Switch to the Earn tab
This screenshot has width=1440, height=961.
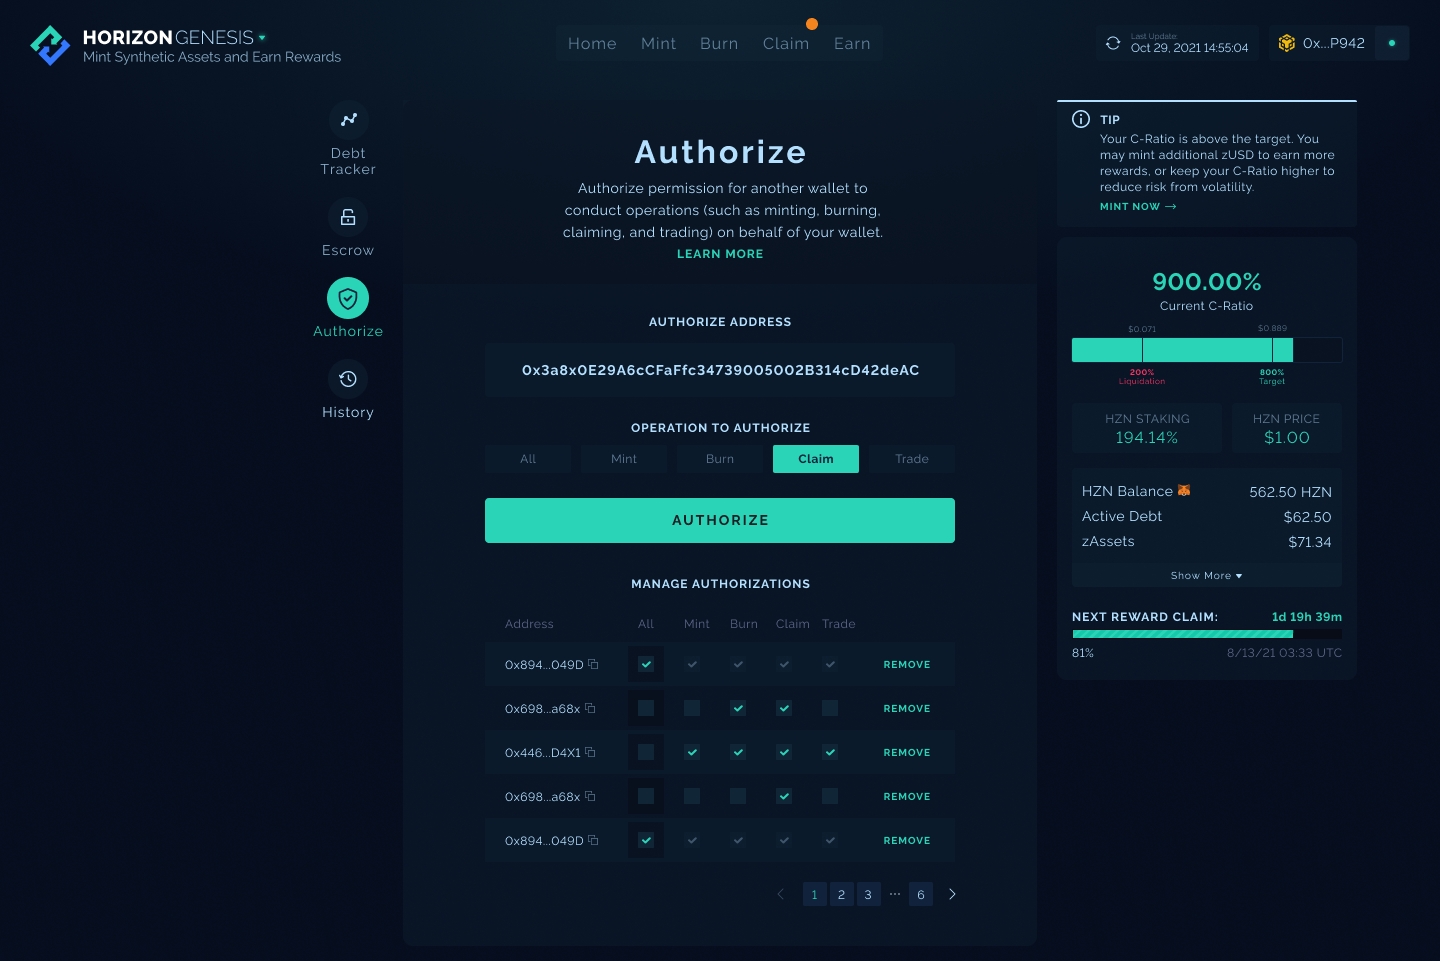click(x=852, y=44)
